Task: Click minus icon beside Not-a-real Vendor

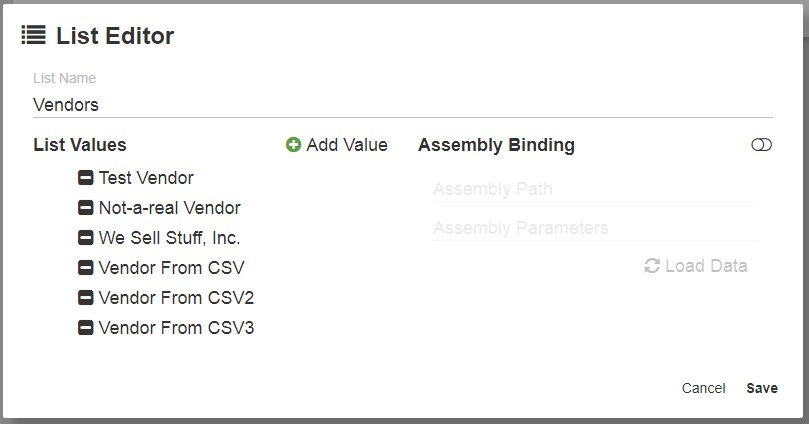Action: tap(86, 208)
